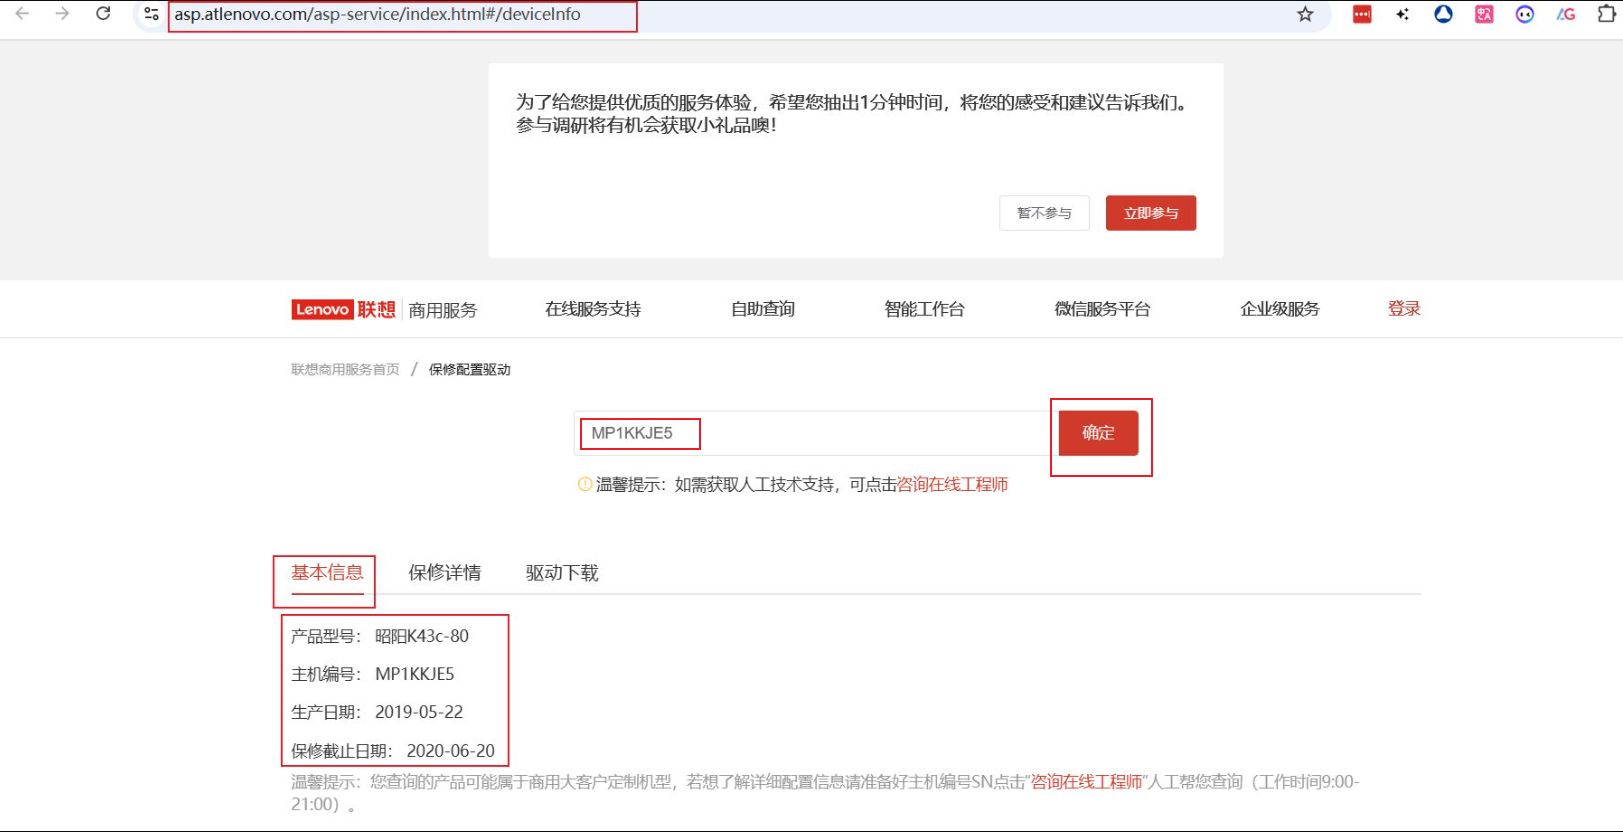Decline survey with 暂不参与 button
The width and height of the screenshot is (1623, 832).
pos(1044,213)
